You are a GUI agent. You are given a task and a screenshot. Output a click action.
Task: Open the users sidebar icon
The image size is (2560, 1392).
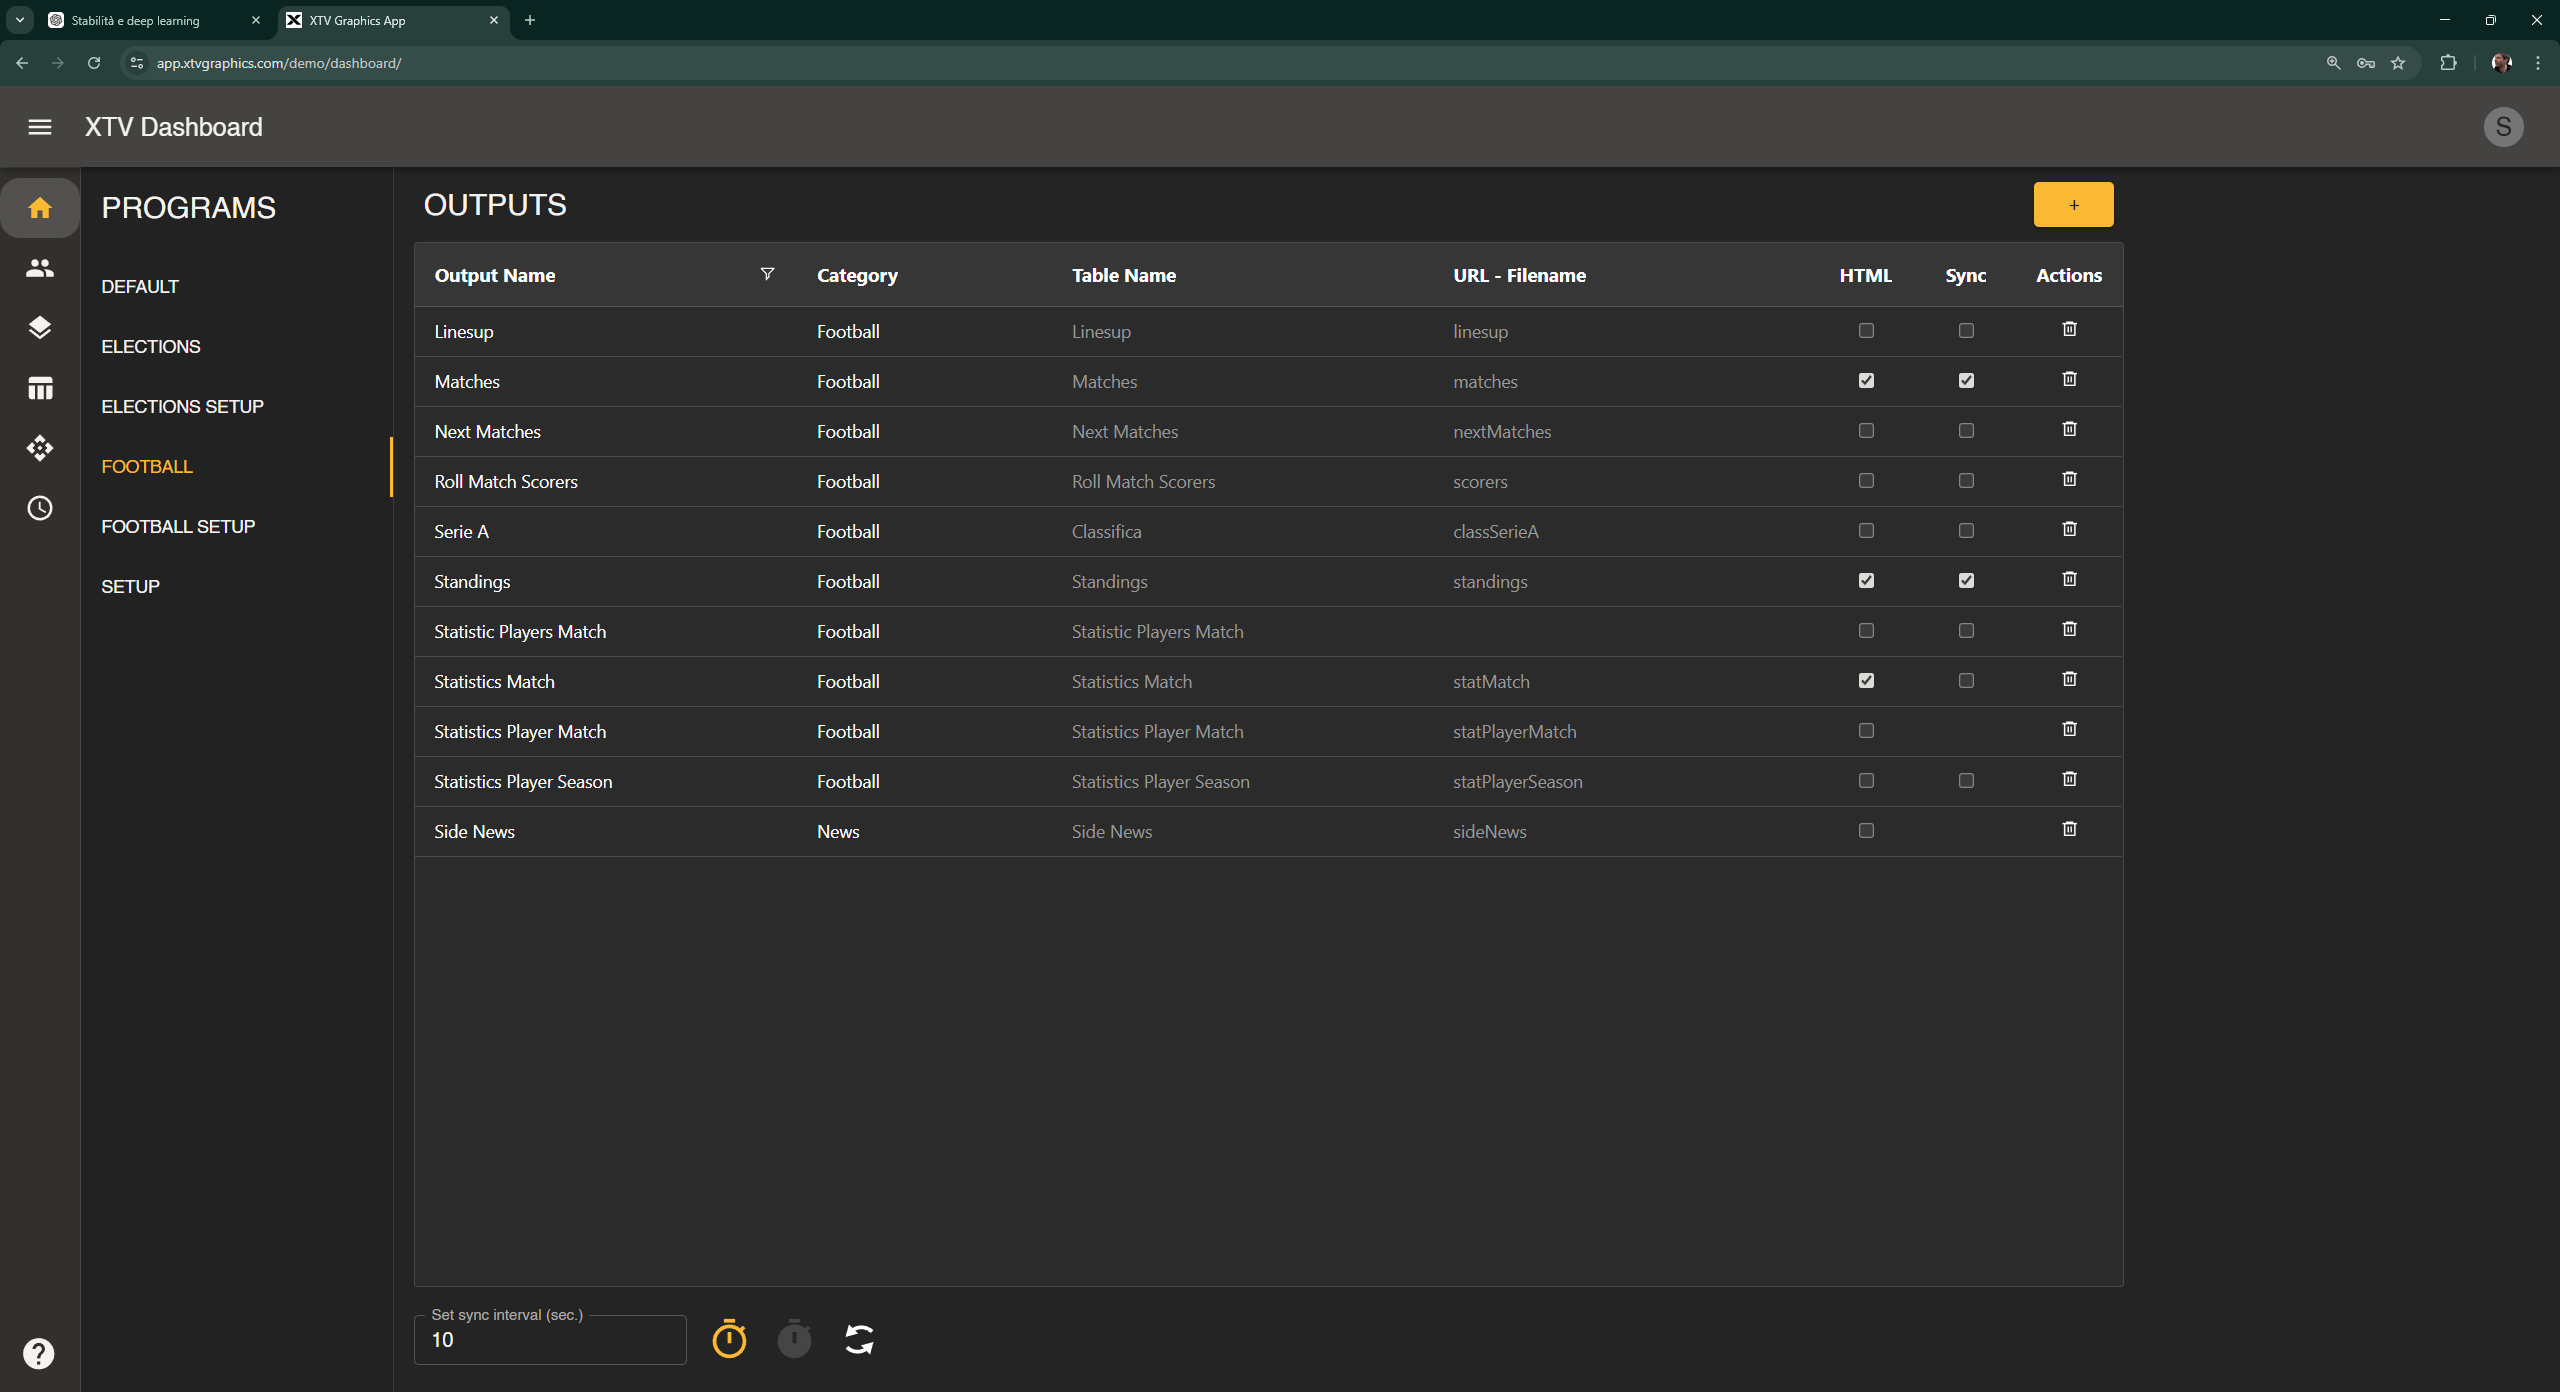tap(40, 268)
